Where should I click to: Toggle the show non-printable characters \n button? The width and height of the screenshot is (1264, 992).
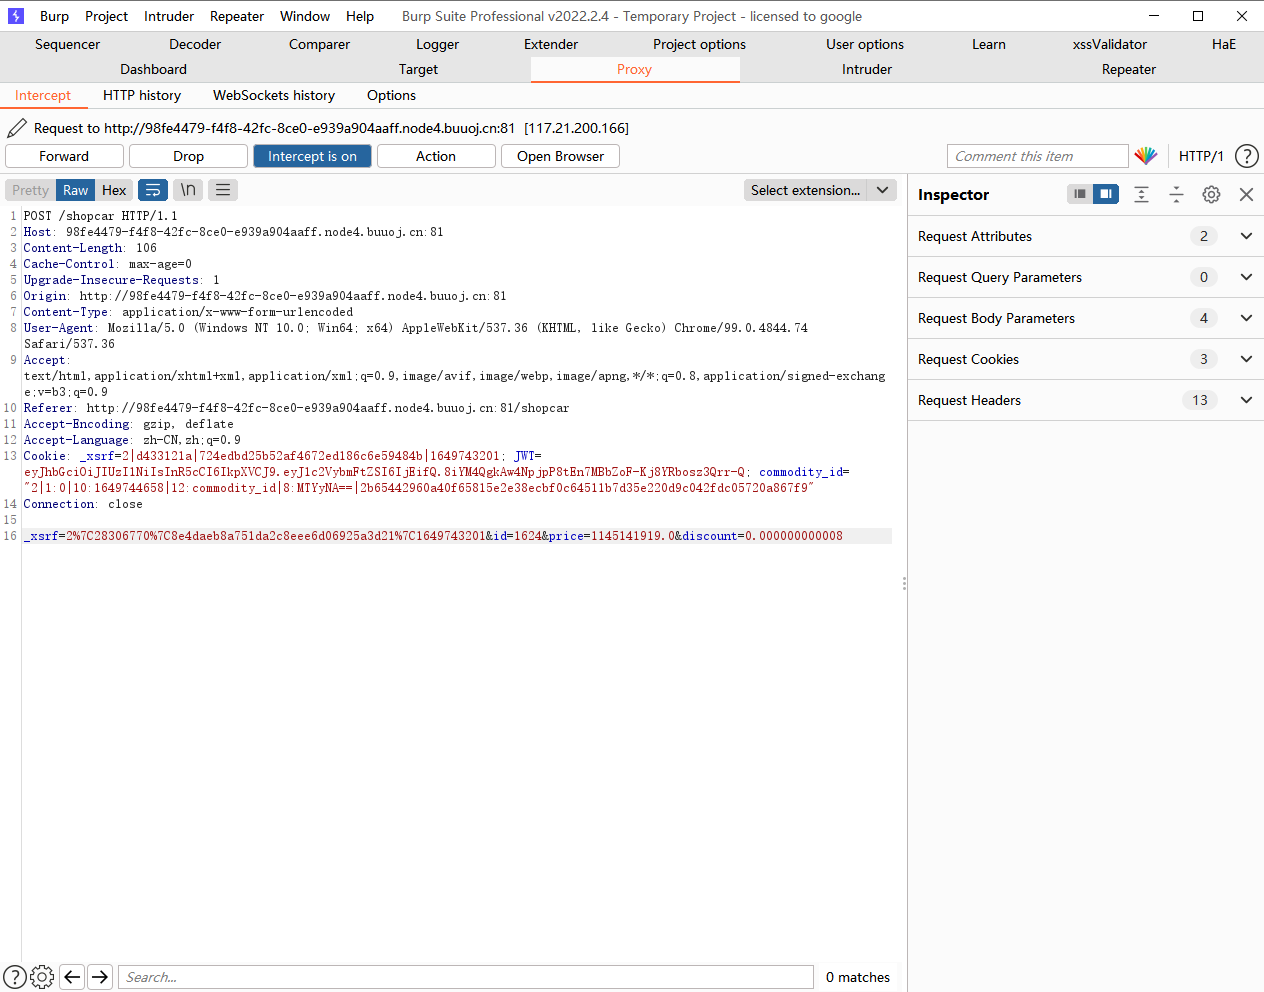(x=188, y=190)
